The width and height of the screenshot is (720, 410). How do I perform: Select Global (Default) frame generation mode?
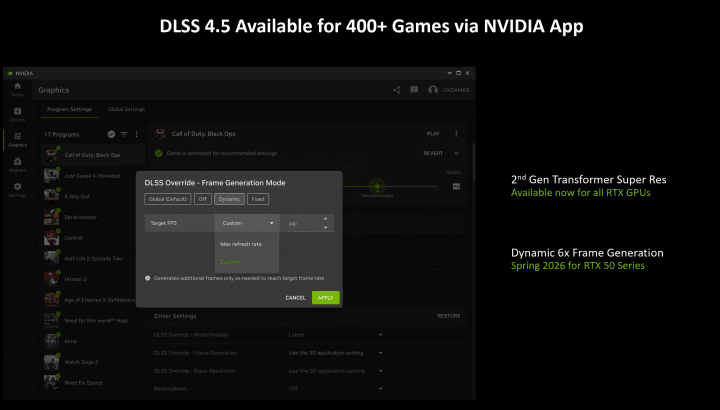[x=168, y=199]
